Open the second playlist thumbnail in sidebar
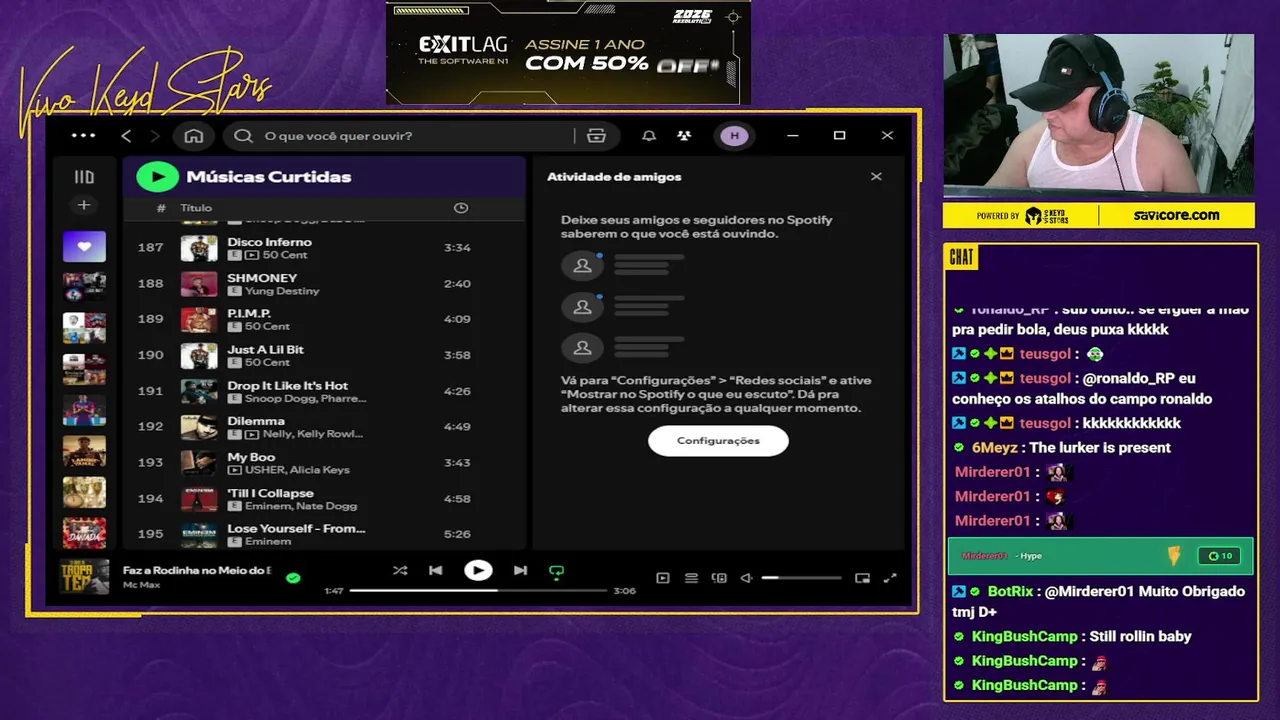This screenshot has height=720, width=1280. pyautogui.click(x=84, y=288)
